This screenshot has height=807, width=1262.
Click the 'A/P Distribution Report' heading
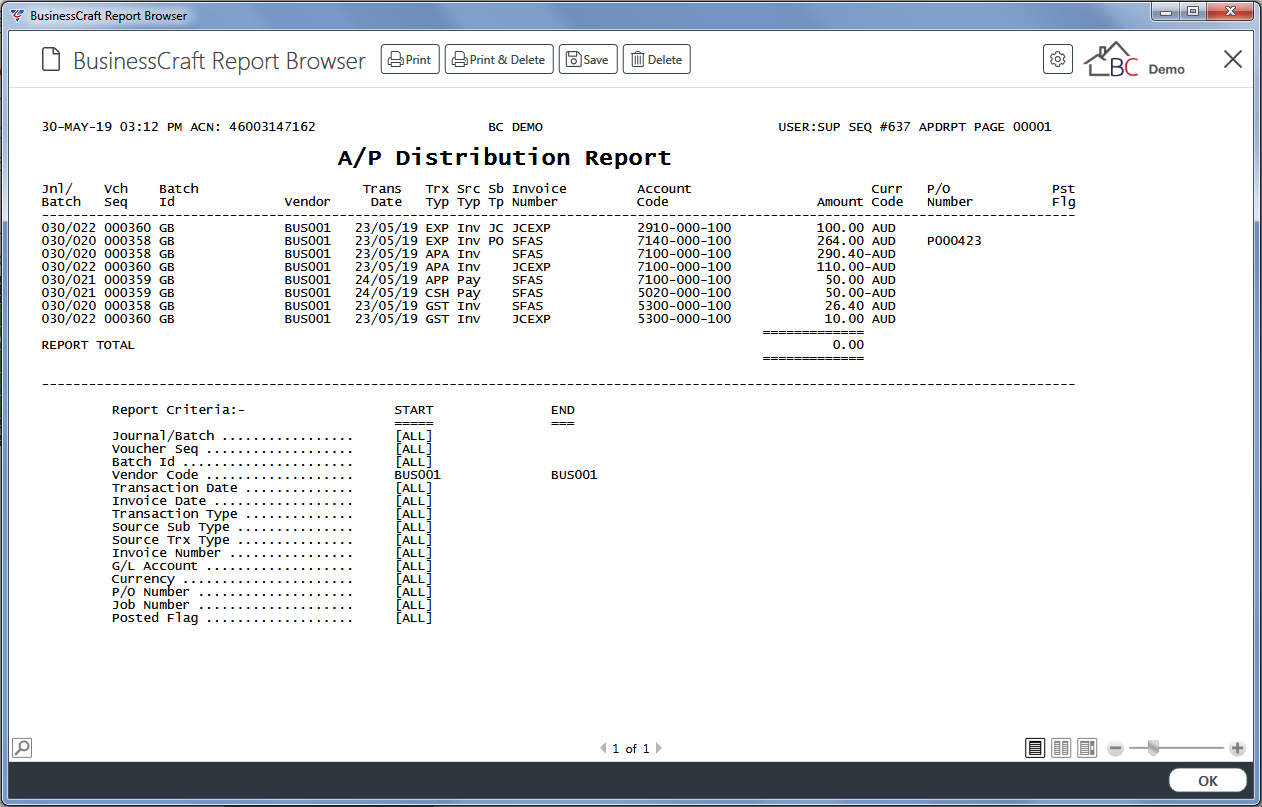coord(504,158)
